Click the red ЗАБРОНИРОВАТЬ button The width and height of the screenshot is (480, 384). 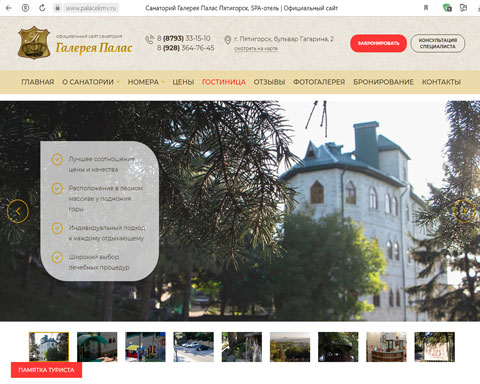378,43
